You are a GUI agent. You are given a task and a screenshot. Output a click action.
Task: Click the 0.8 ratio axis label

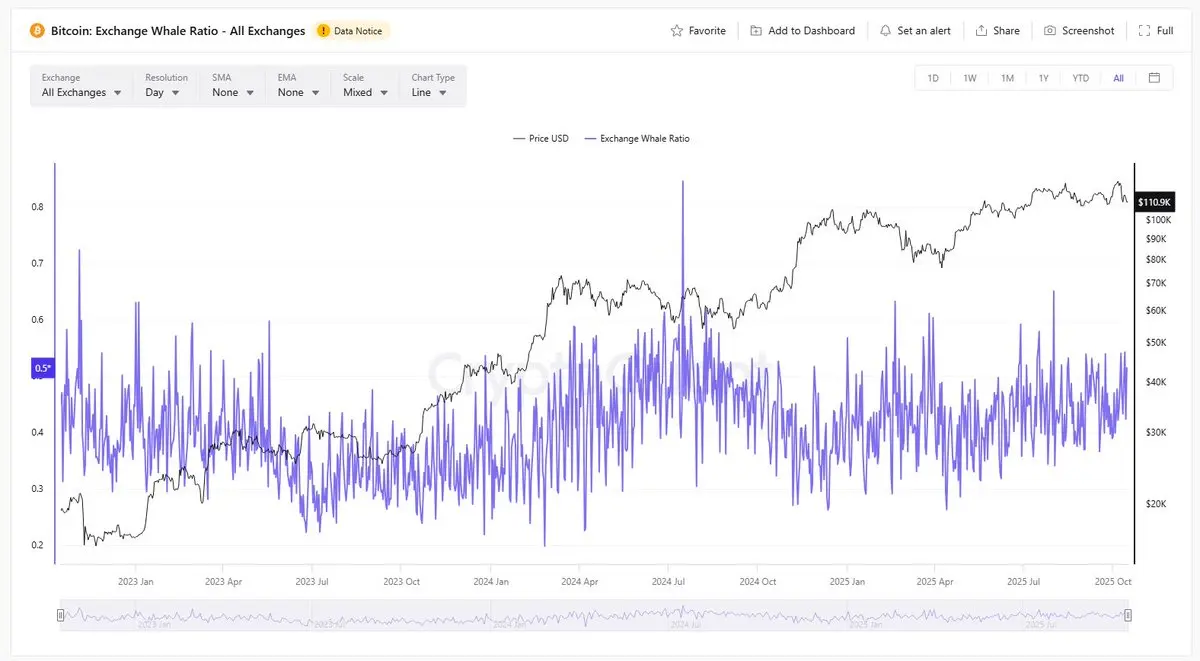click(x=37, y=207)
